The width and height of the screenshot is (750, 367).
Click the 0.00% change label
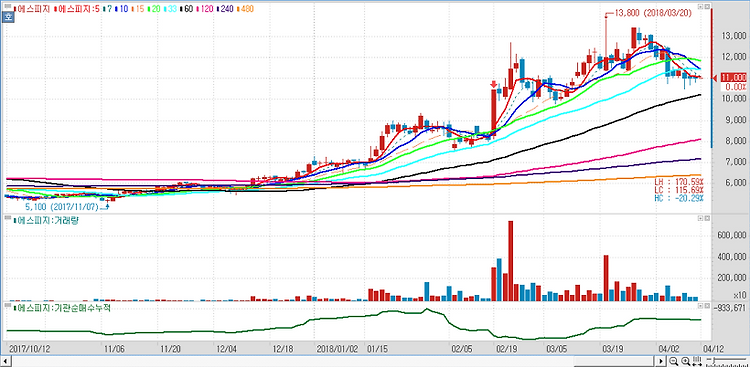point(735,87)
